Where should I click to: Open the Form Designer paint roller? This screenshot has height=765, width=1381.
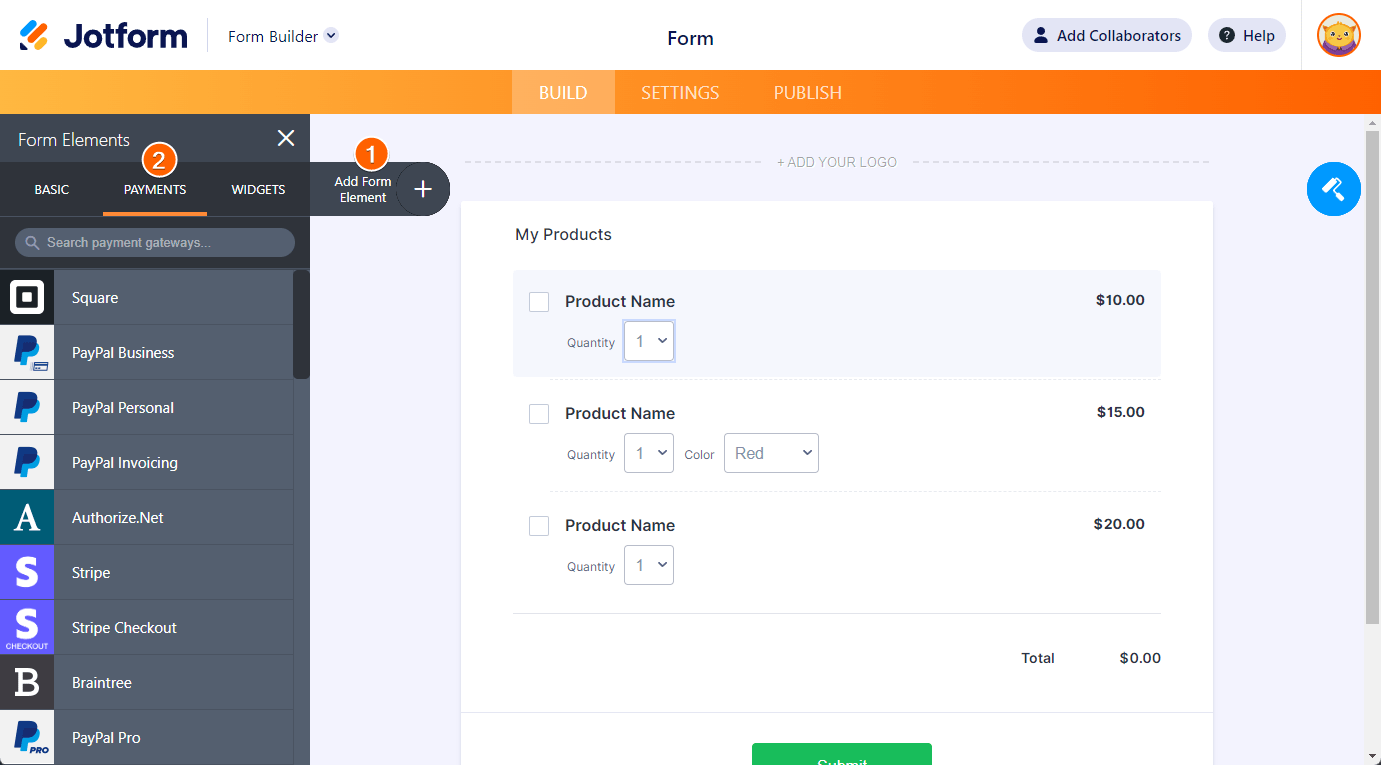click(1333, 189)
